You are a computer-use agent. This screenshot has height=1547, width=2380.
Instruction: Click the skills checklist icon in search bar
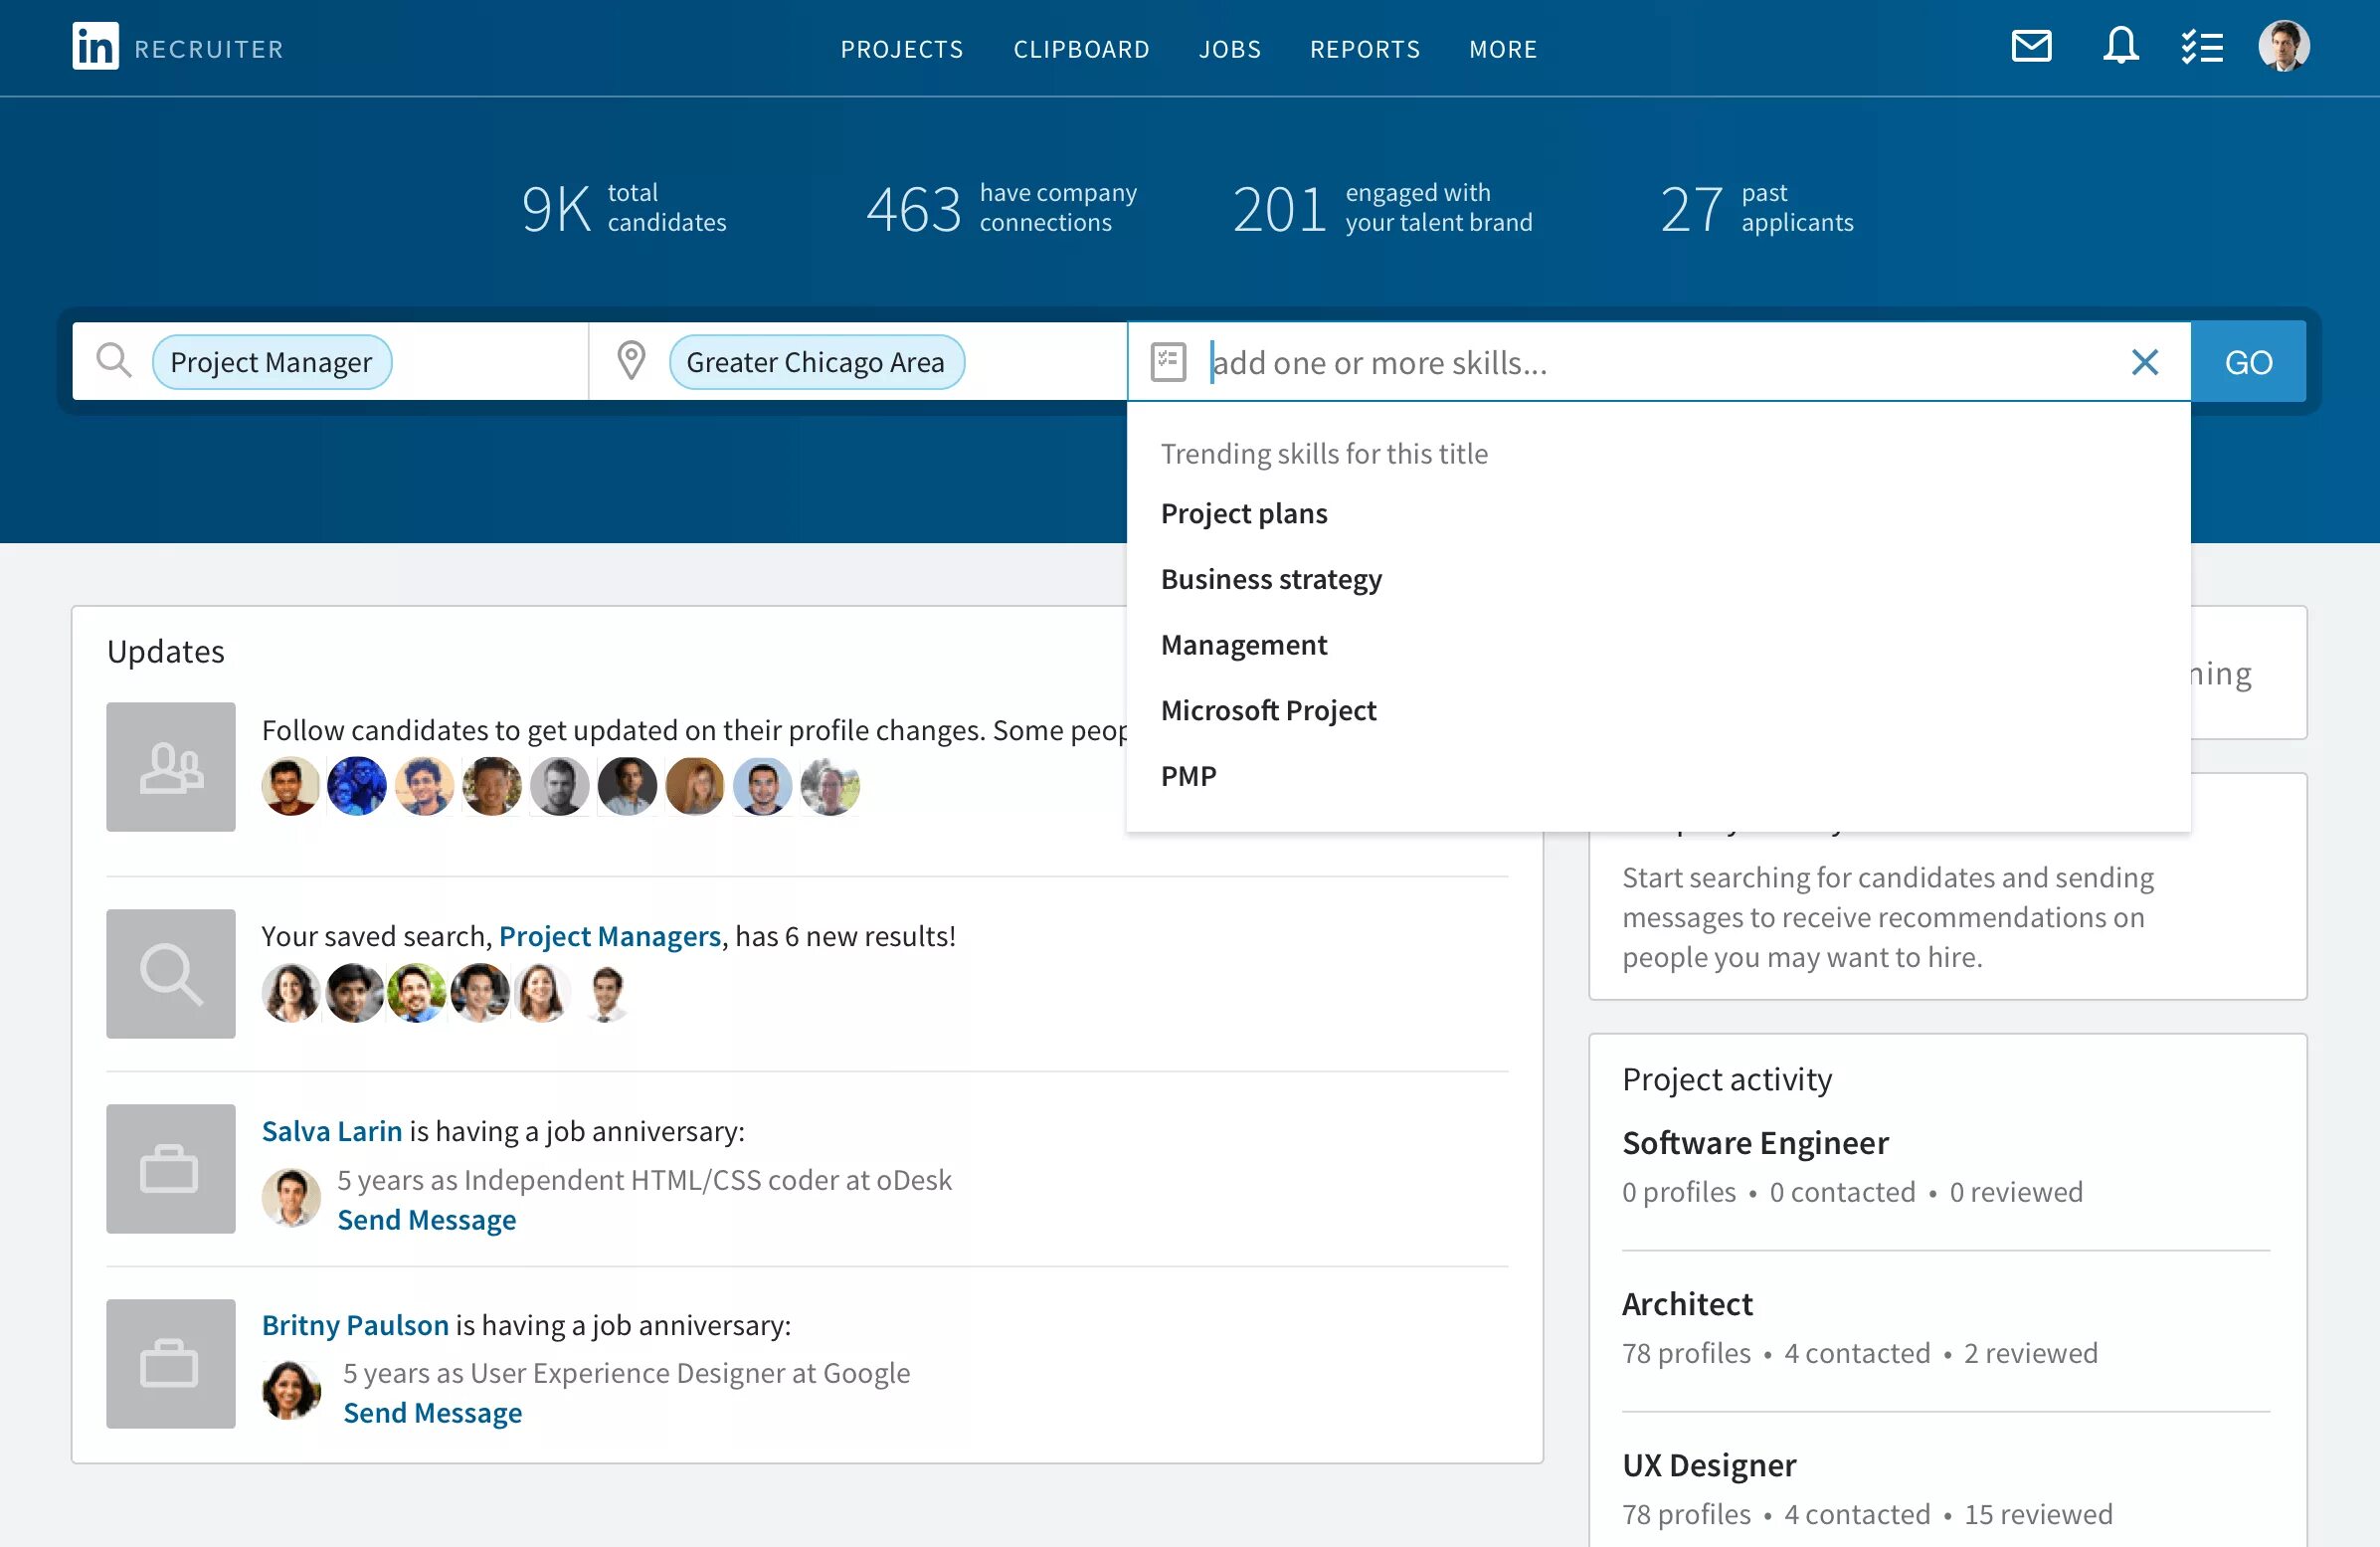coord(1168,362)
